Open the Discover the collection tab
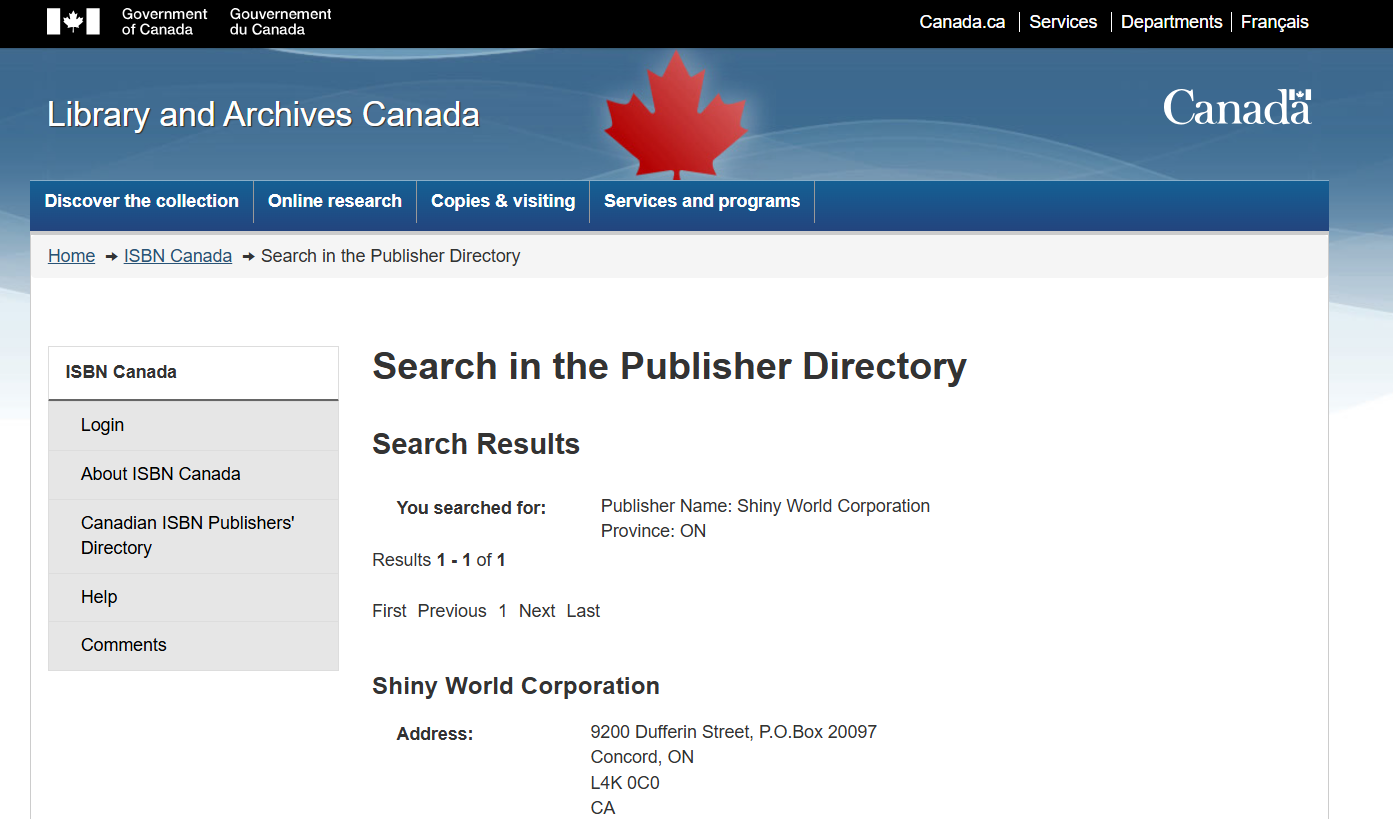Viewport: 1393px width, 819px height. point(141,201)
